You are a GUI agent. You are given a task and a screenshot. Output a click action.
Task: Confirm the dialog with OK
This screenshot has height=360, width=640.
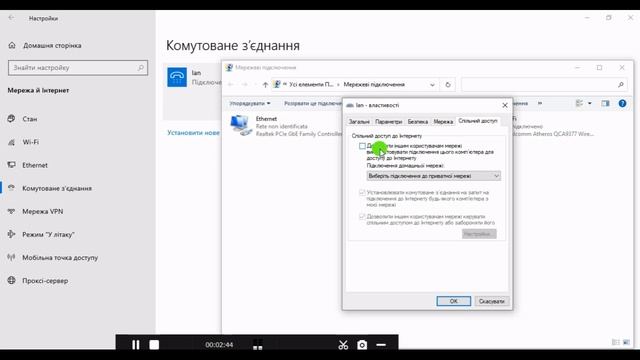[453, 301]
